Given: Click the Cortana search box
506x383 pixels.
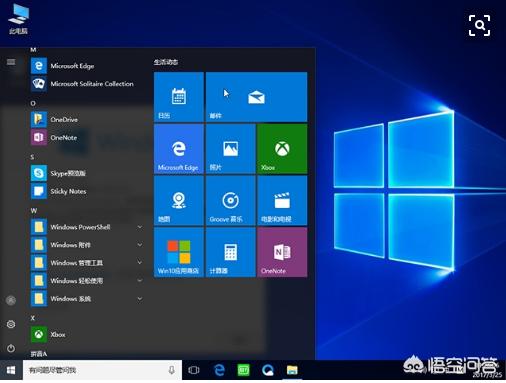Looking at the screenshot, I should pyautogui.click(x=102, y=370).
